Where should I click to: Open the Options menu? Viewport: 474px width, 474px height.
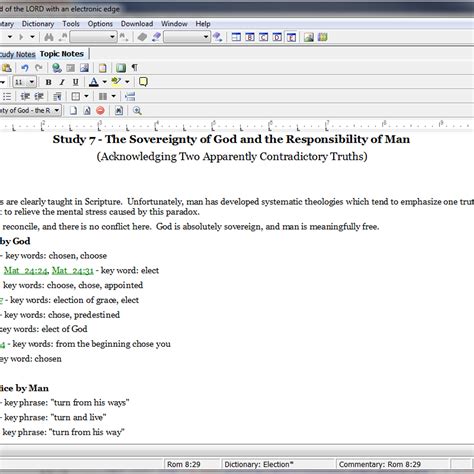(x=100, y=24)
